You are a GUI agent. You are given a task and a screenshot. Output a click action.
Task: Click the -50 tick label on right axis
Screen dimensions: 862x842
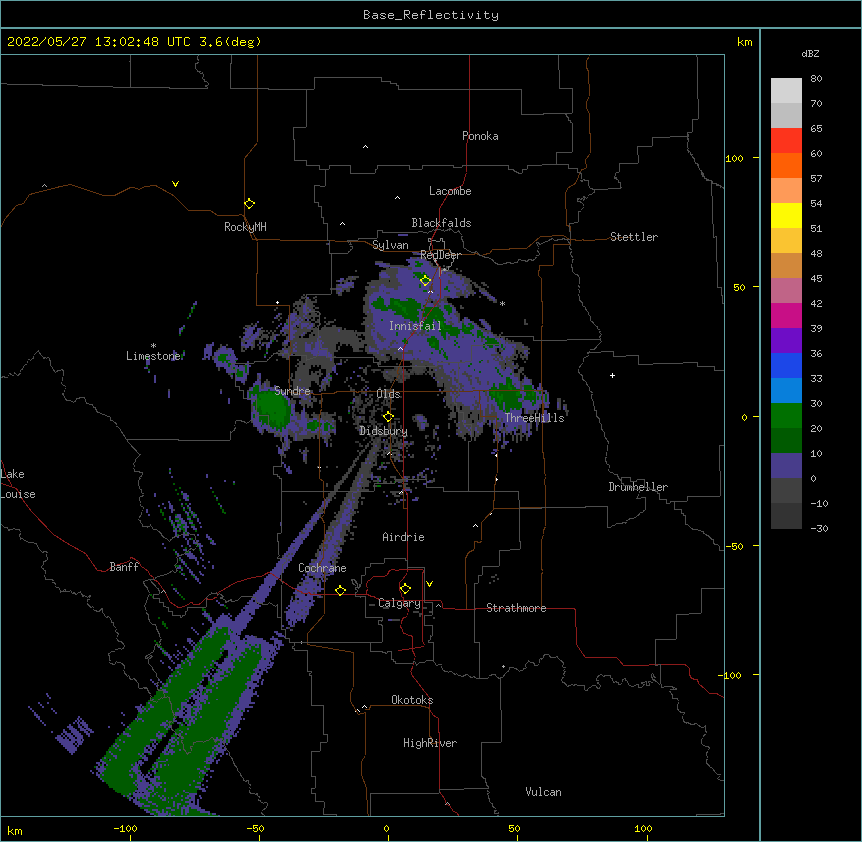point(734,546)
